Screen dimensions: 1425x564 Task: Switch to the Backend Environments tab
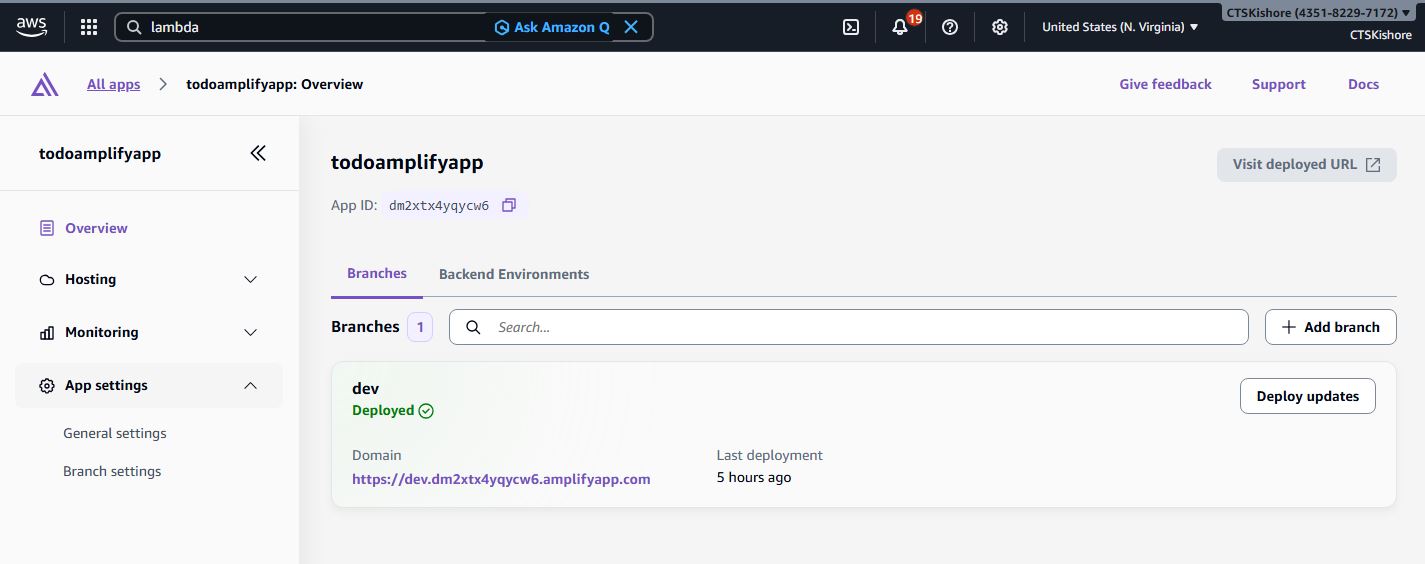pos(514,274)
